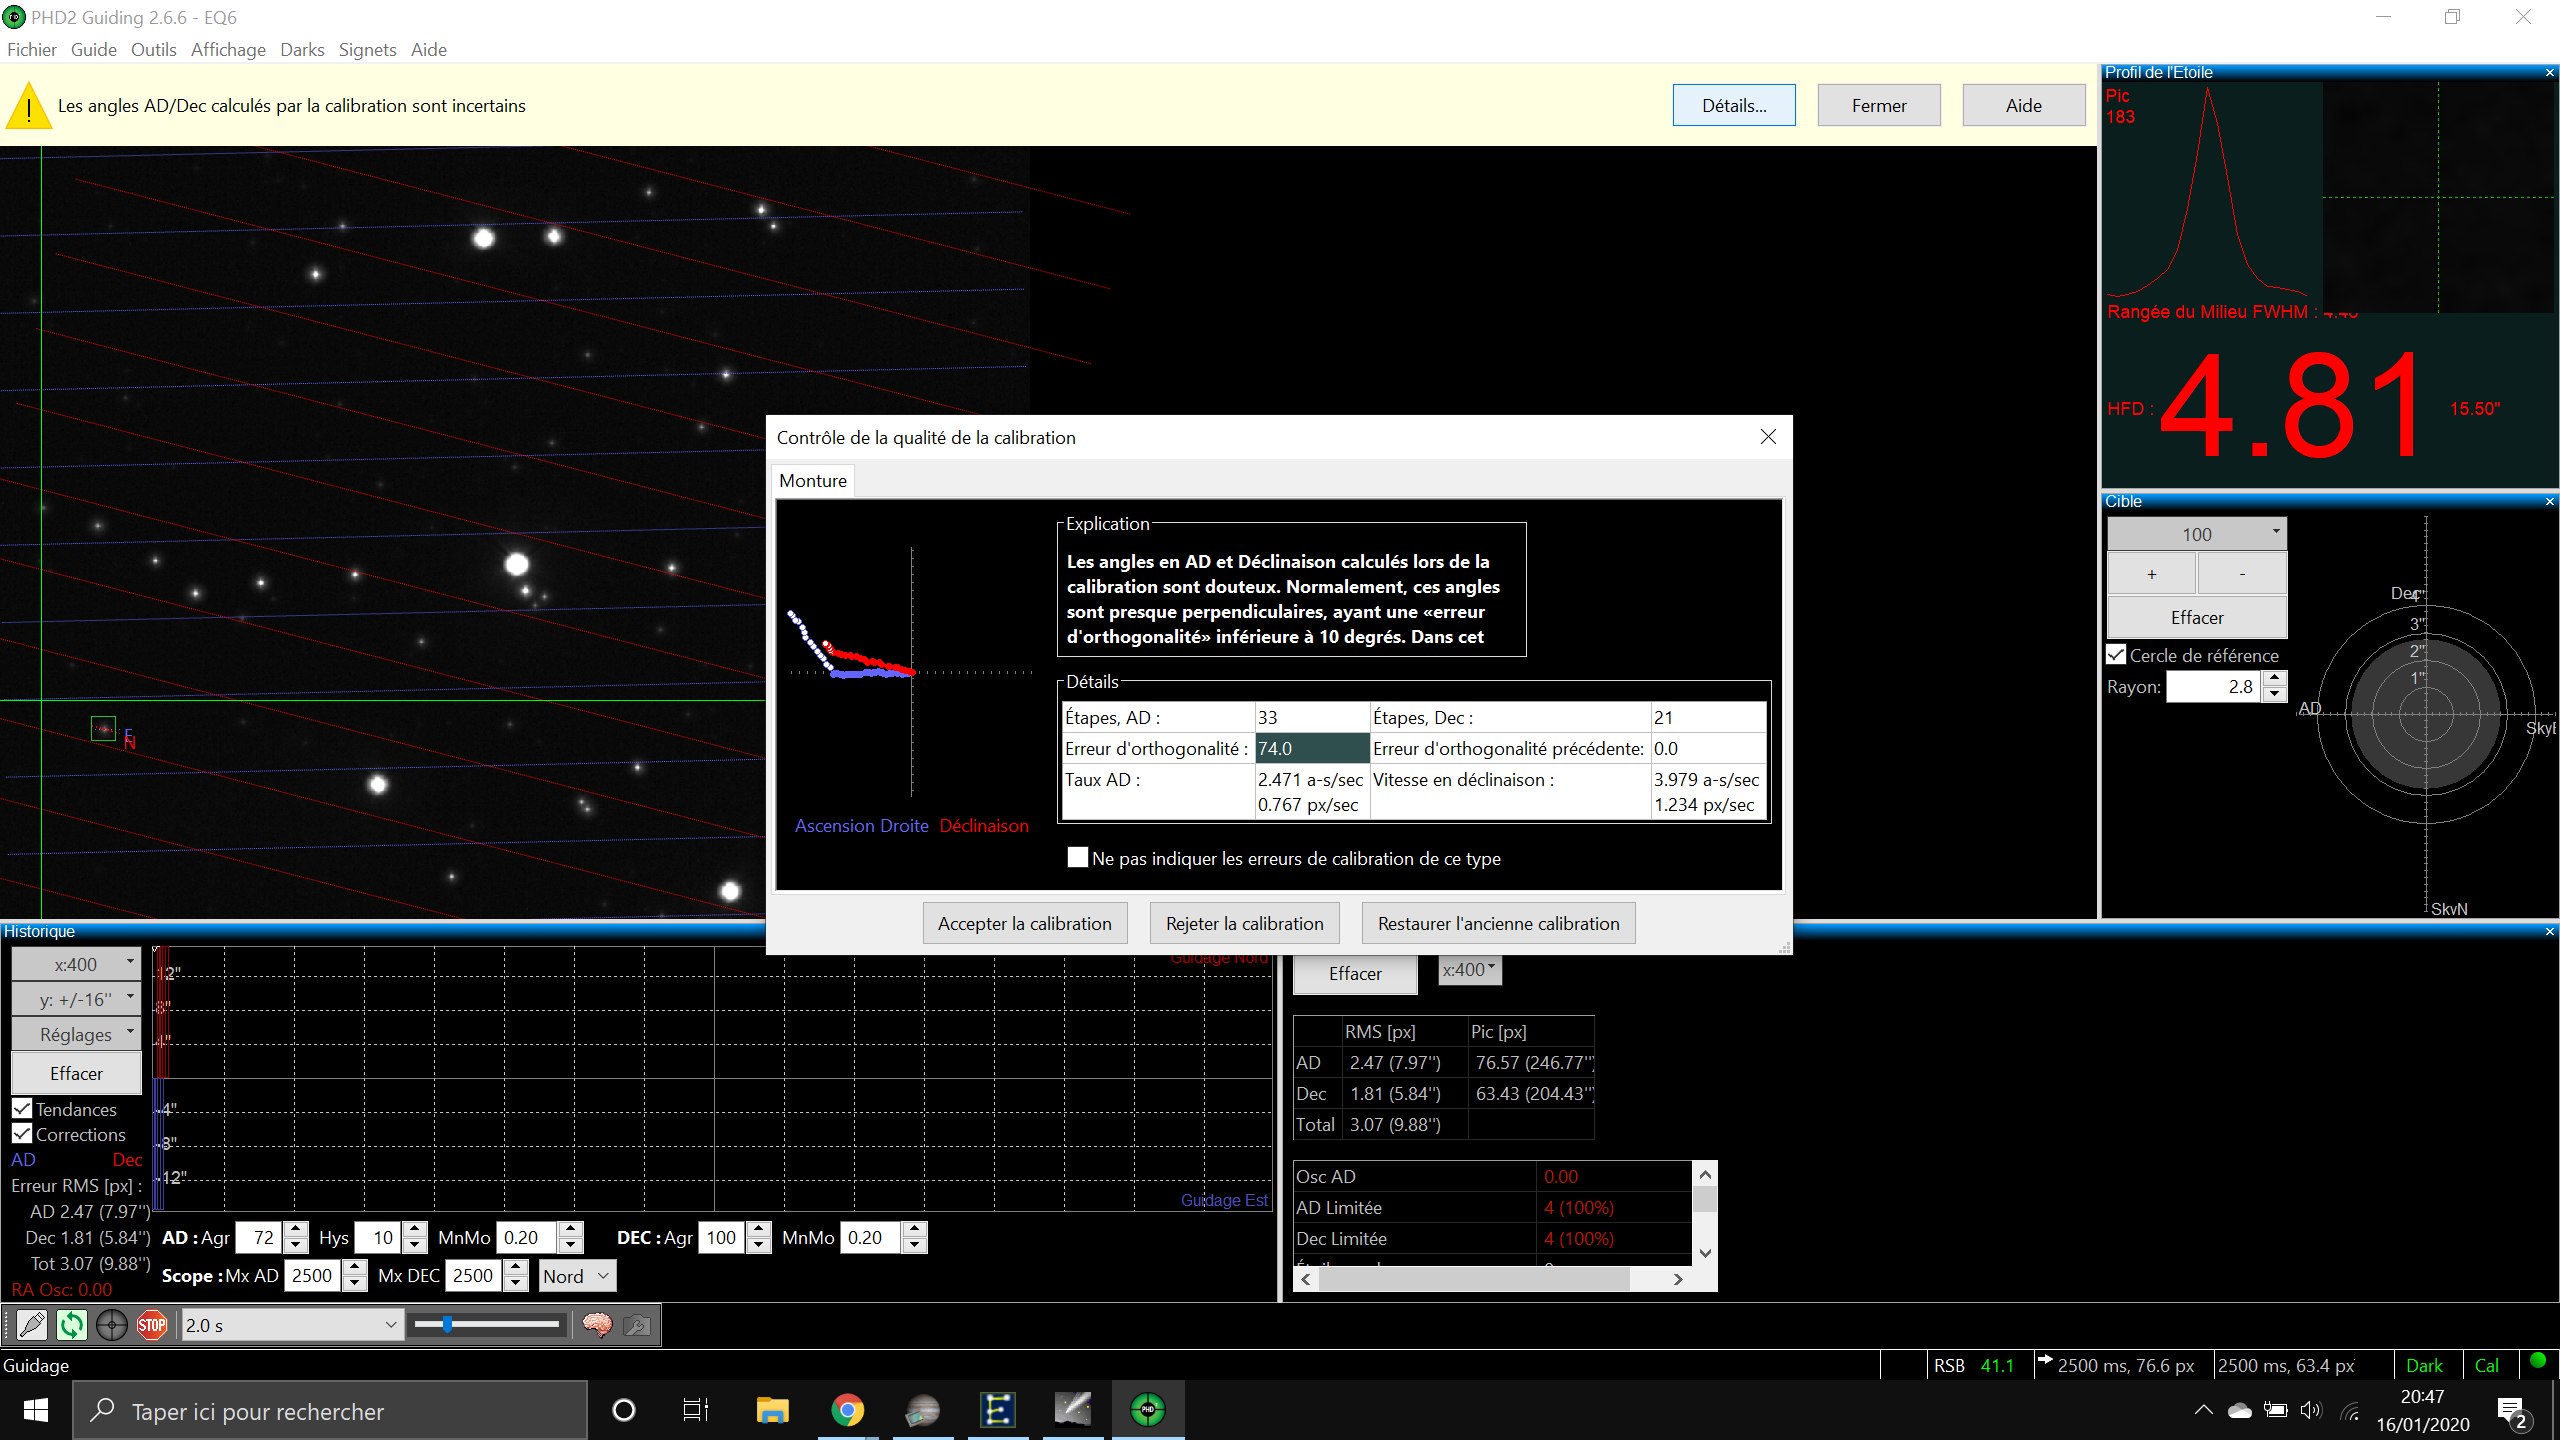Click Accepter la calibration button
The image size is (2560, 1440).
pos(1024,923)
